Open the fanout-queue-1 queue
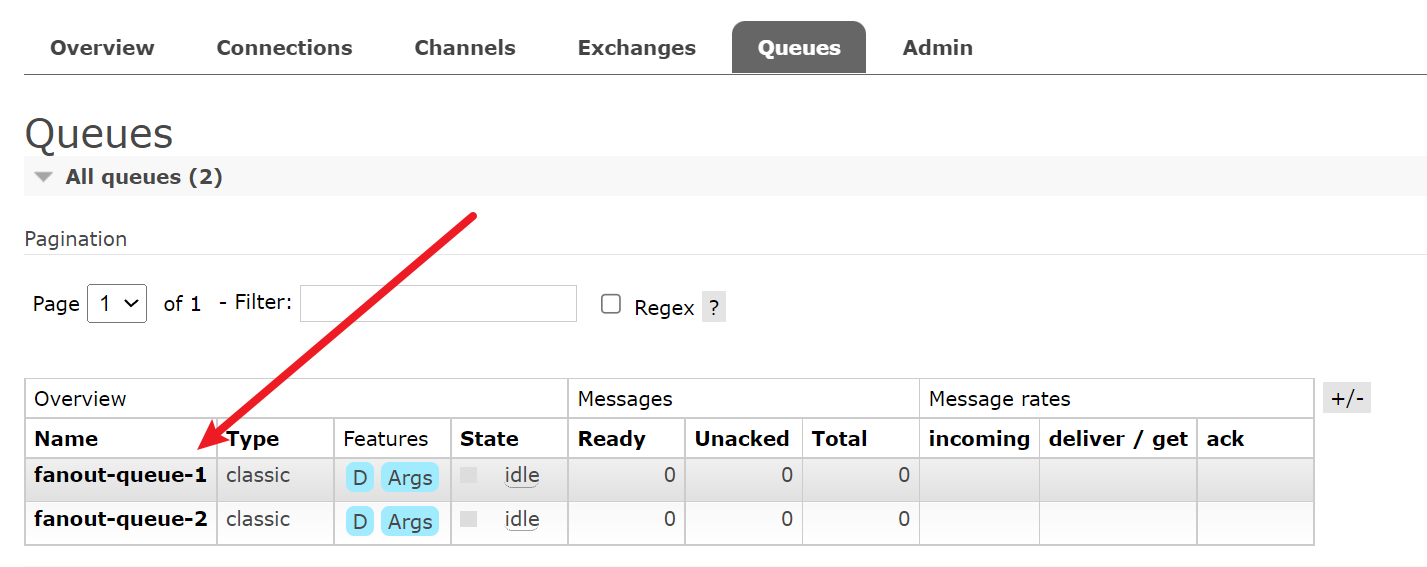The height and width of the screenshot is (567, 1427). 120,475
